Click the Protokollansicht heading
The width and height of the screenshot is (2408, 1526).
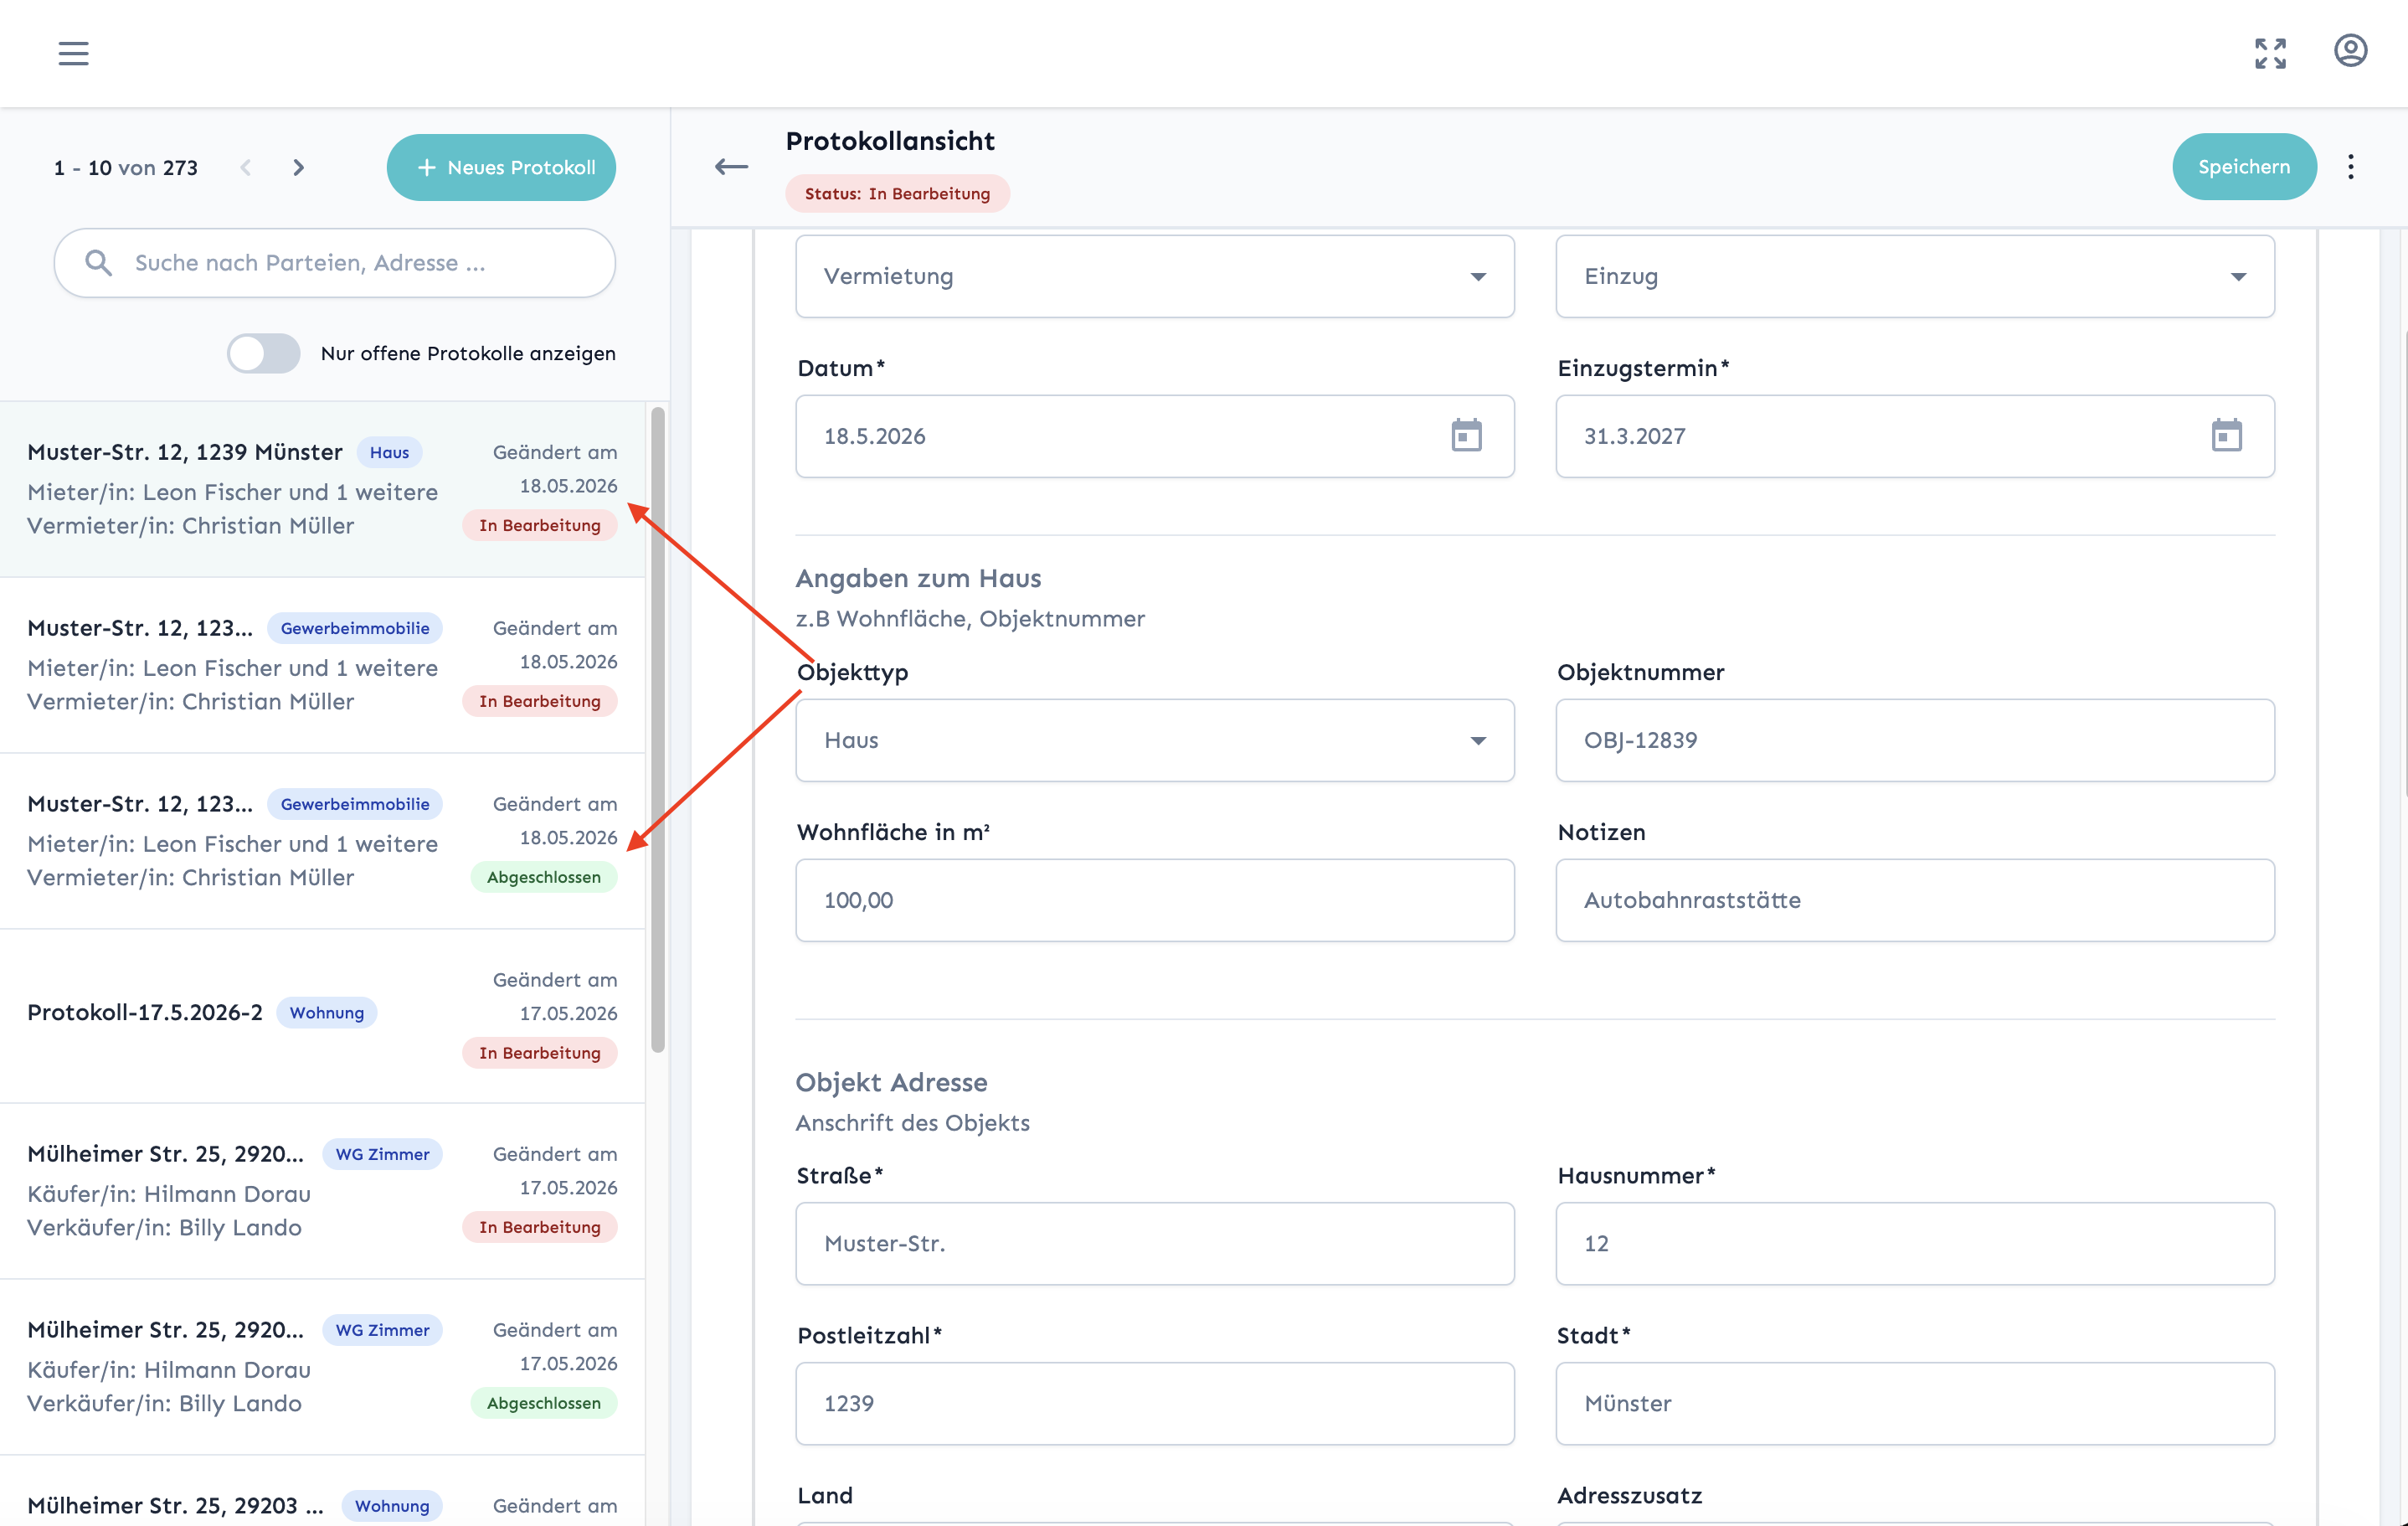click(x=890, y=141)
